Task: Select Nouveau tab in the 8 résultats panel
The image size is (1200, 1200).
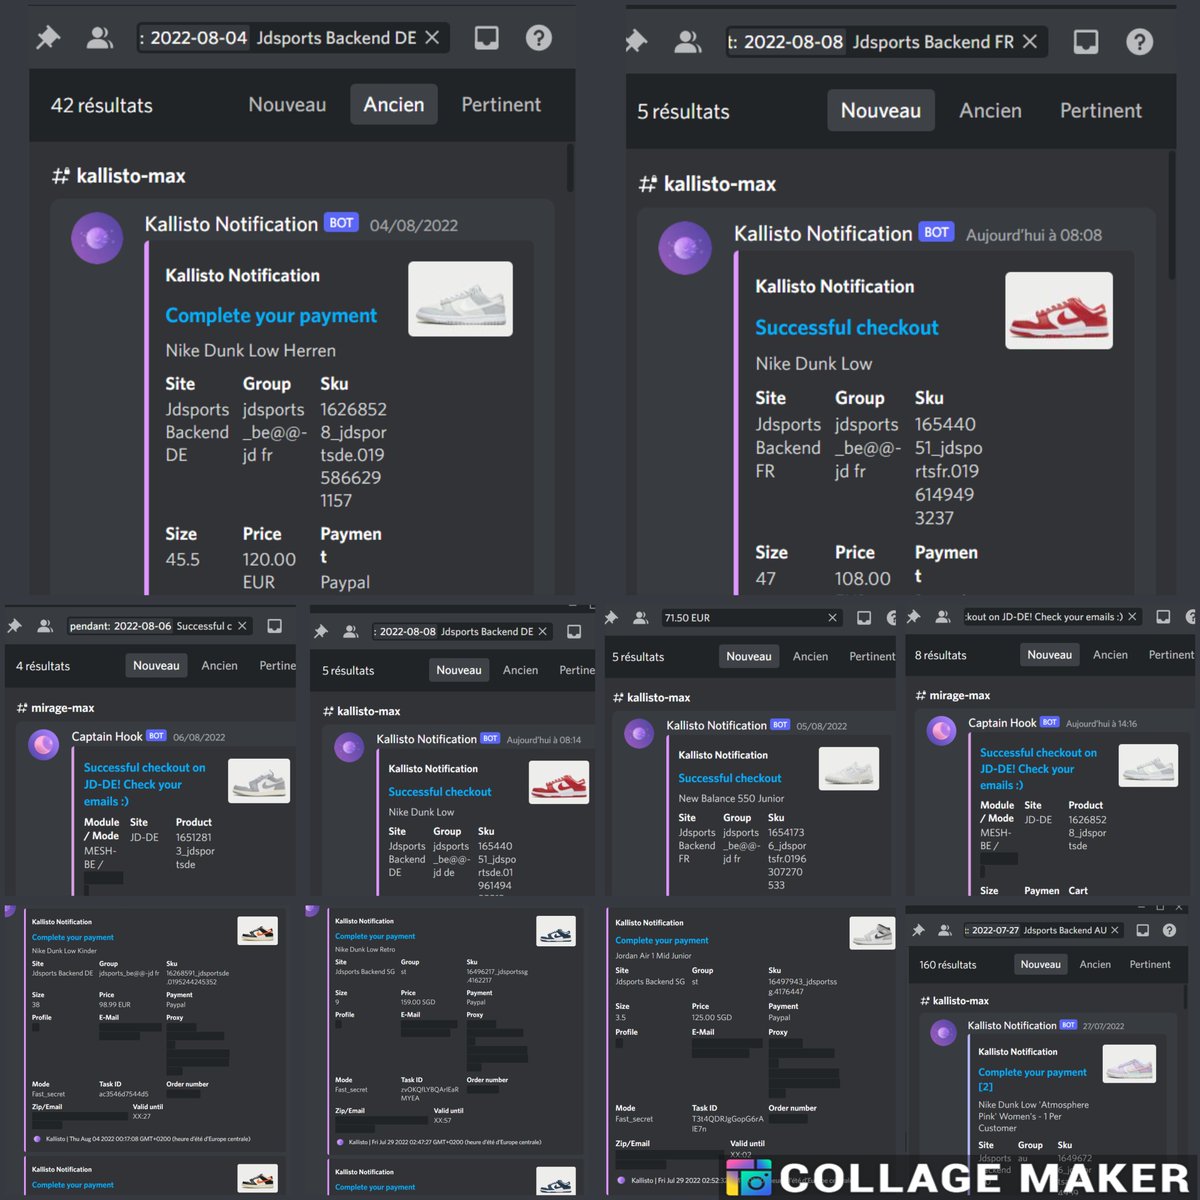Action: tap(1049, 655)
